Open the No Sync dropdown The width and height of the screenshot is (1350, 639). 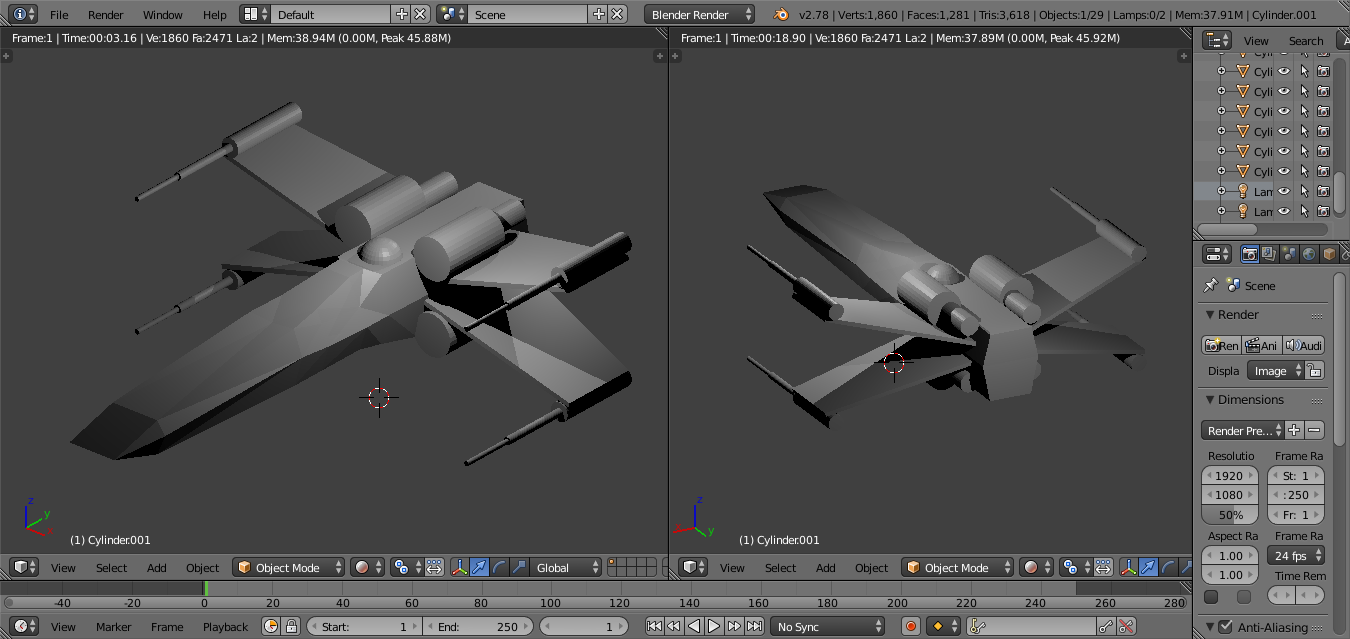[x=828, y=626]
